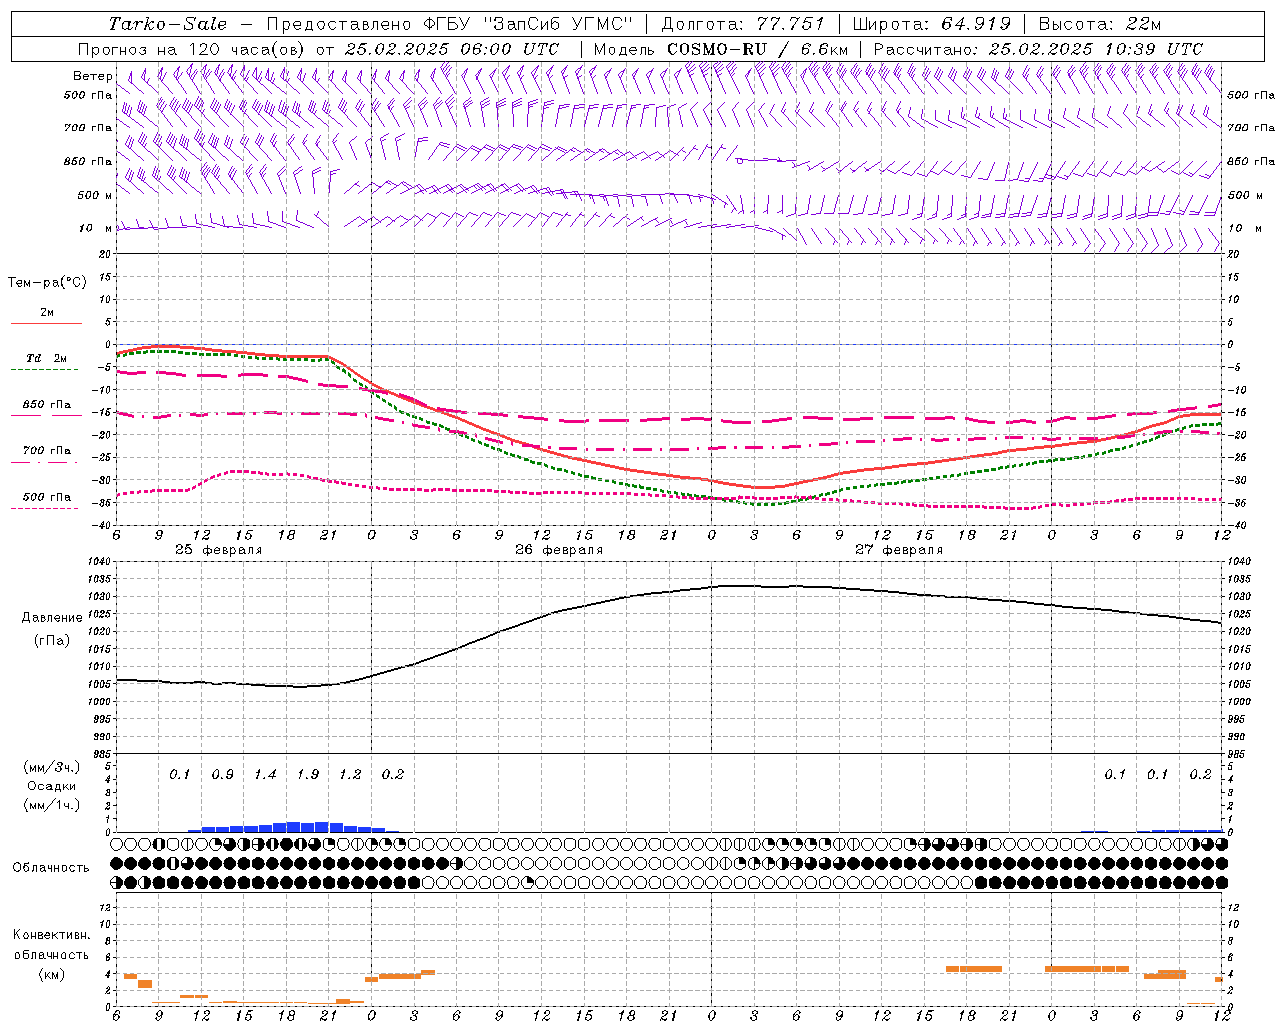Click the Ветер wind panel label
The image size is (1280, 1024).
click(92, 76)
